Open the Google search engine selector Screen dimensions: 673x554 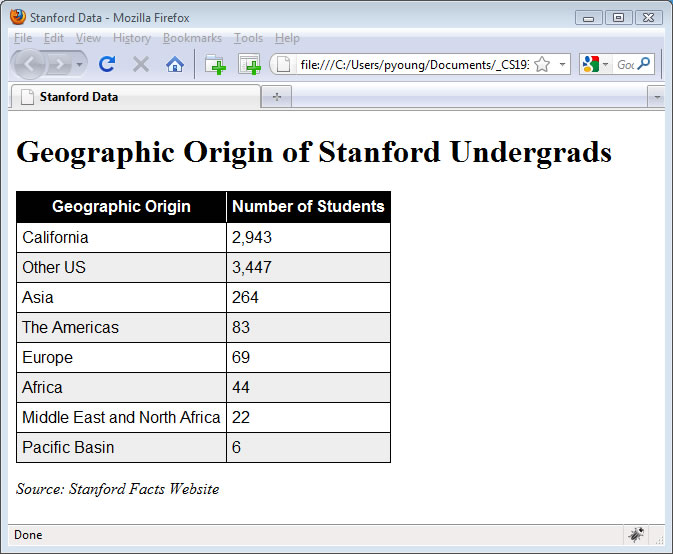tap(595, 65)
